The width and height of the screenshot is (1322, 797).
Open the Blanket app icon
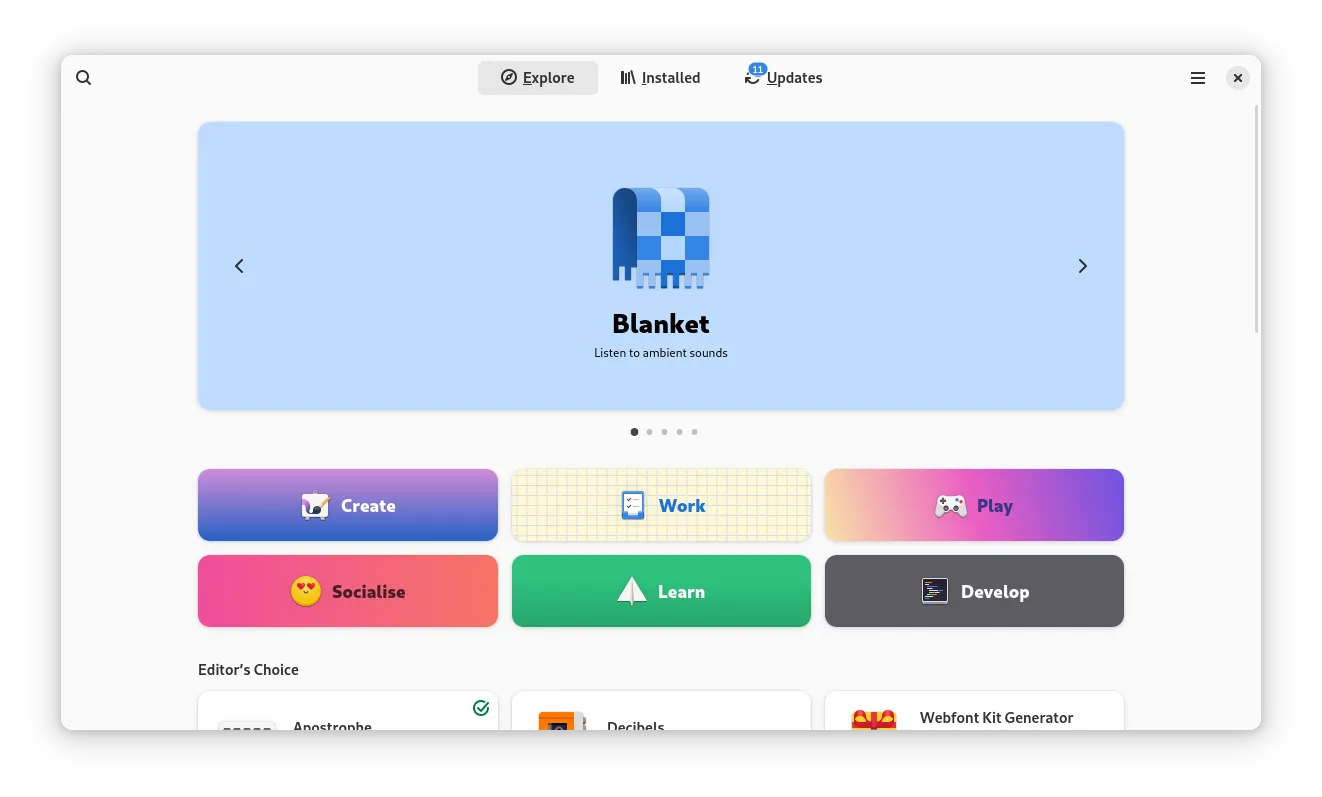pyautogui.click(x=661, y=238)
